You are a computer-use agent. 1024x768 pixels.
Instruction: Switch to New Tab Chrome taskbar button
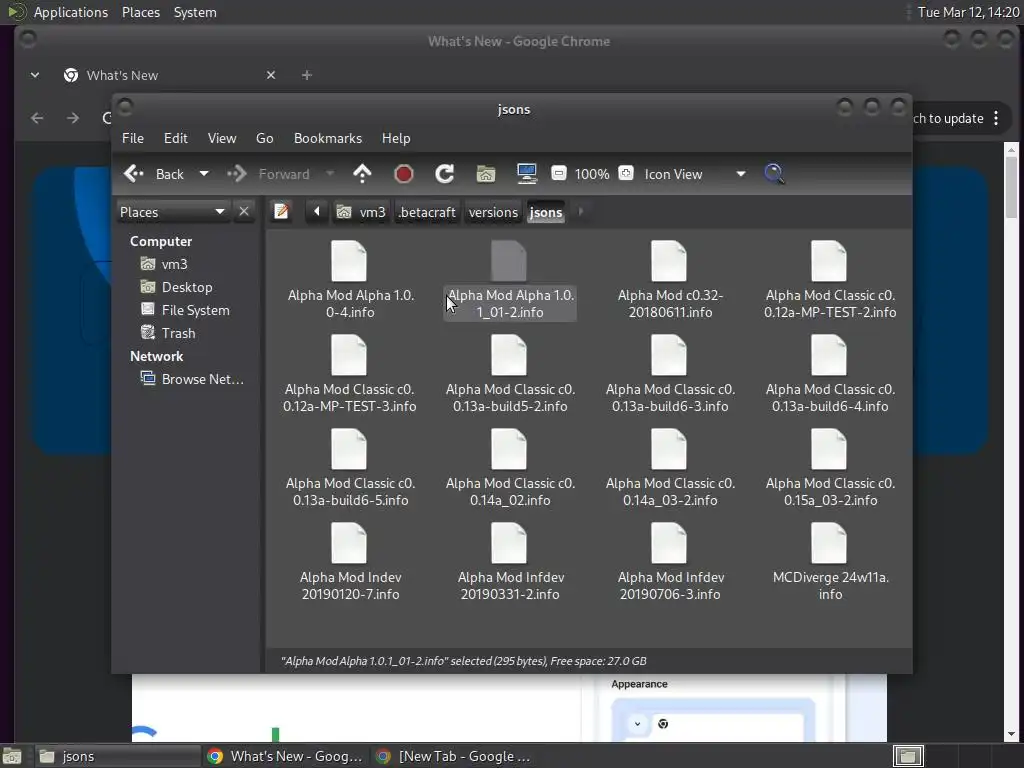pyautogui.click(x=454, y=756)
